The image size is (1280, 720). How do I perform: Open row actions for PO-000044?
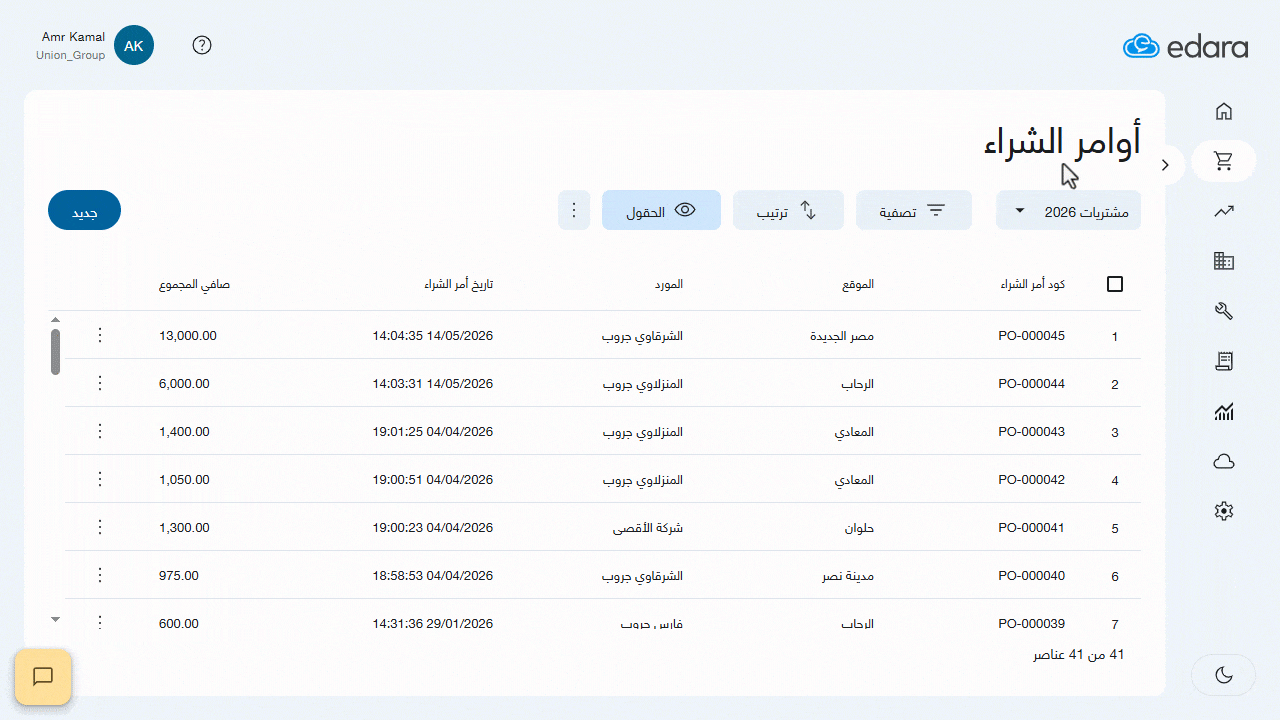click(99, 383)
